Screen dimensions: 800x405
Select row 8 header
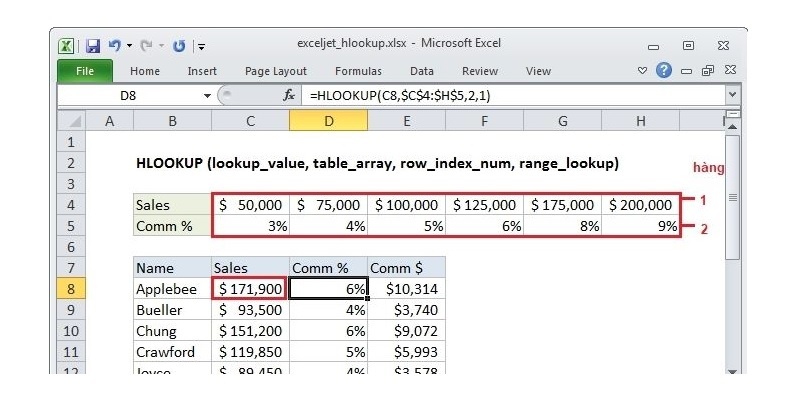click(x=71, y=289)
